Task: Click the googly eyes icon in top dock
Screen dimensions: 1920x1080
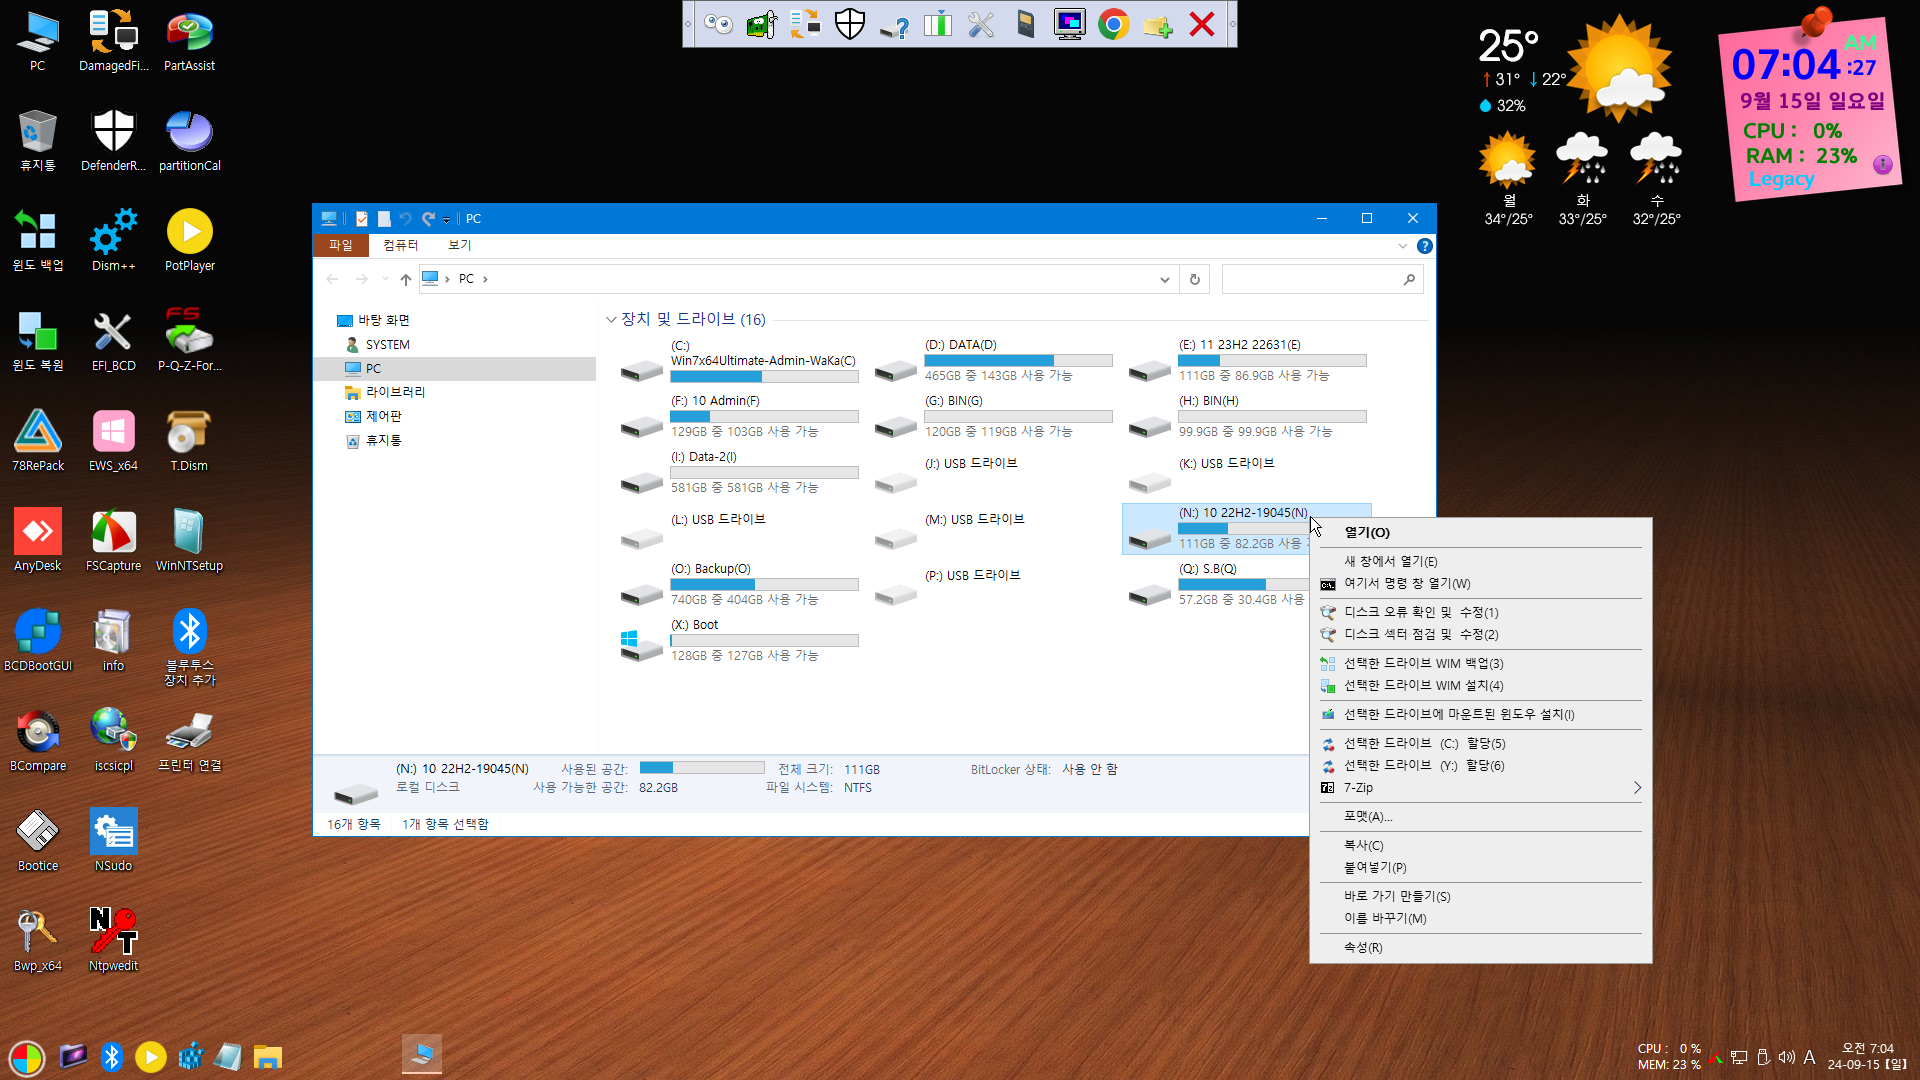Action: click(718, 24)
